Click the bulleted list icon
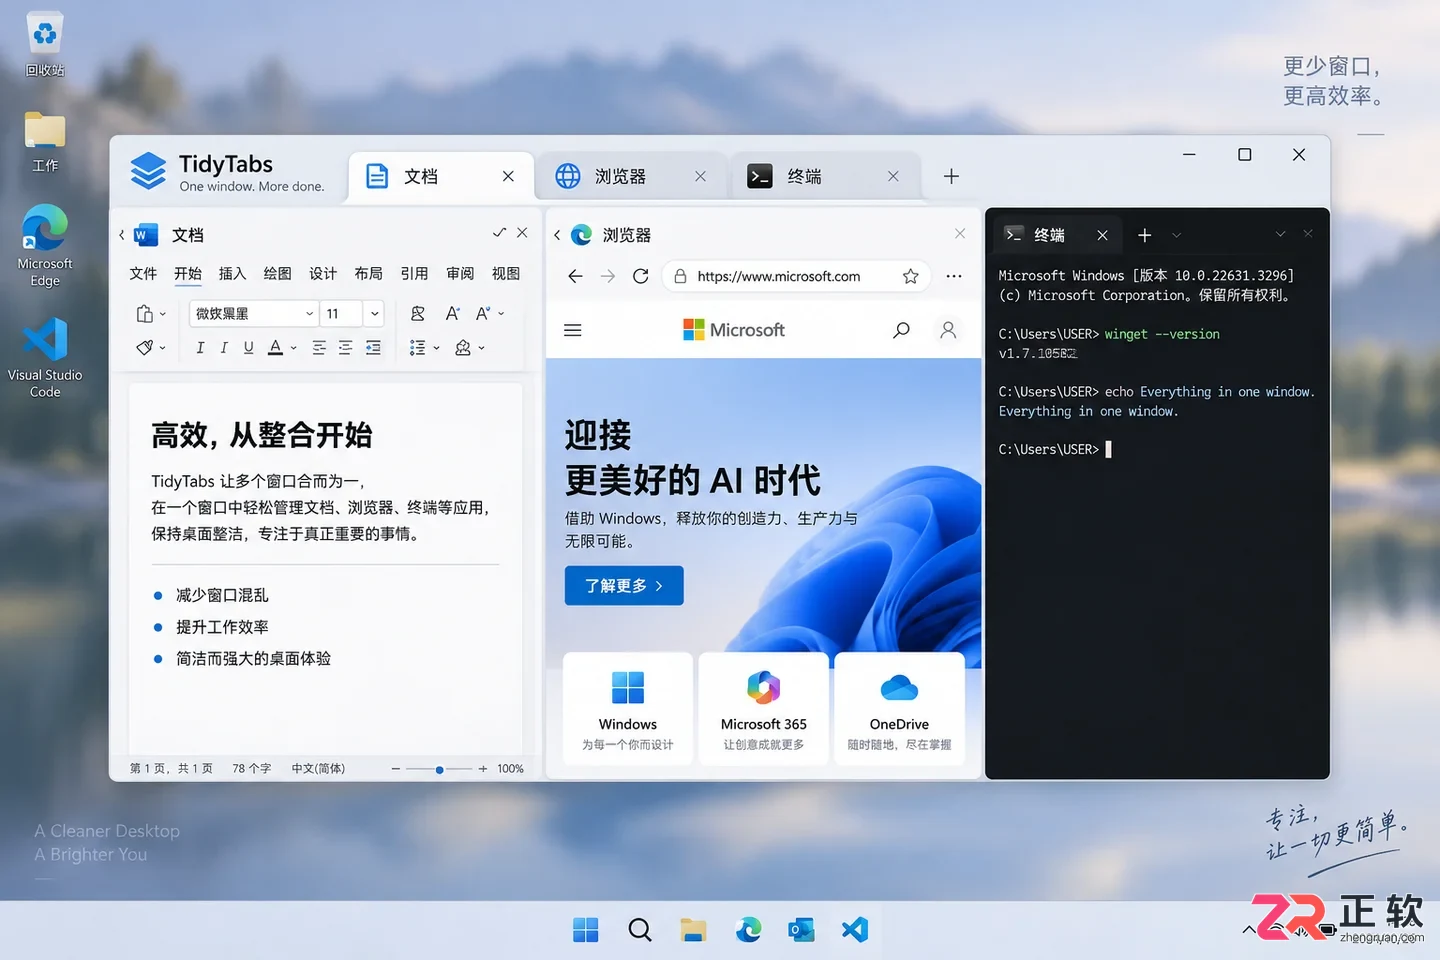1440x960 pixels. tap(417, 348)
